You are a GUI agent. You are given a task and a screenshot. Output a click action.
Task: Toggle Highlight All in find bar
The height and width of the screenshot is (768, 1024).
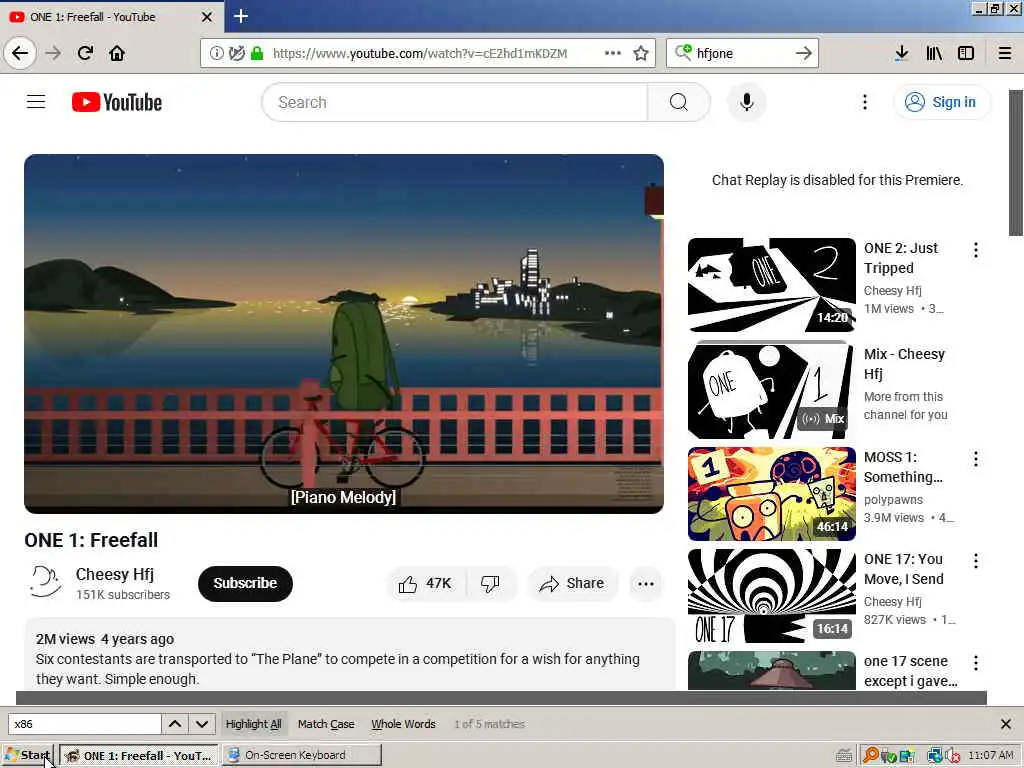pyautogui.click(x=253, y=724)
